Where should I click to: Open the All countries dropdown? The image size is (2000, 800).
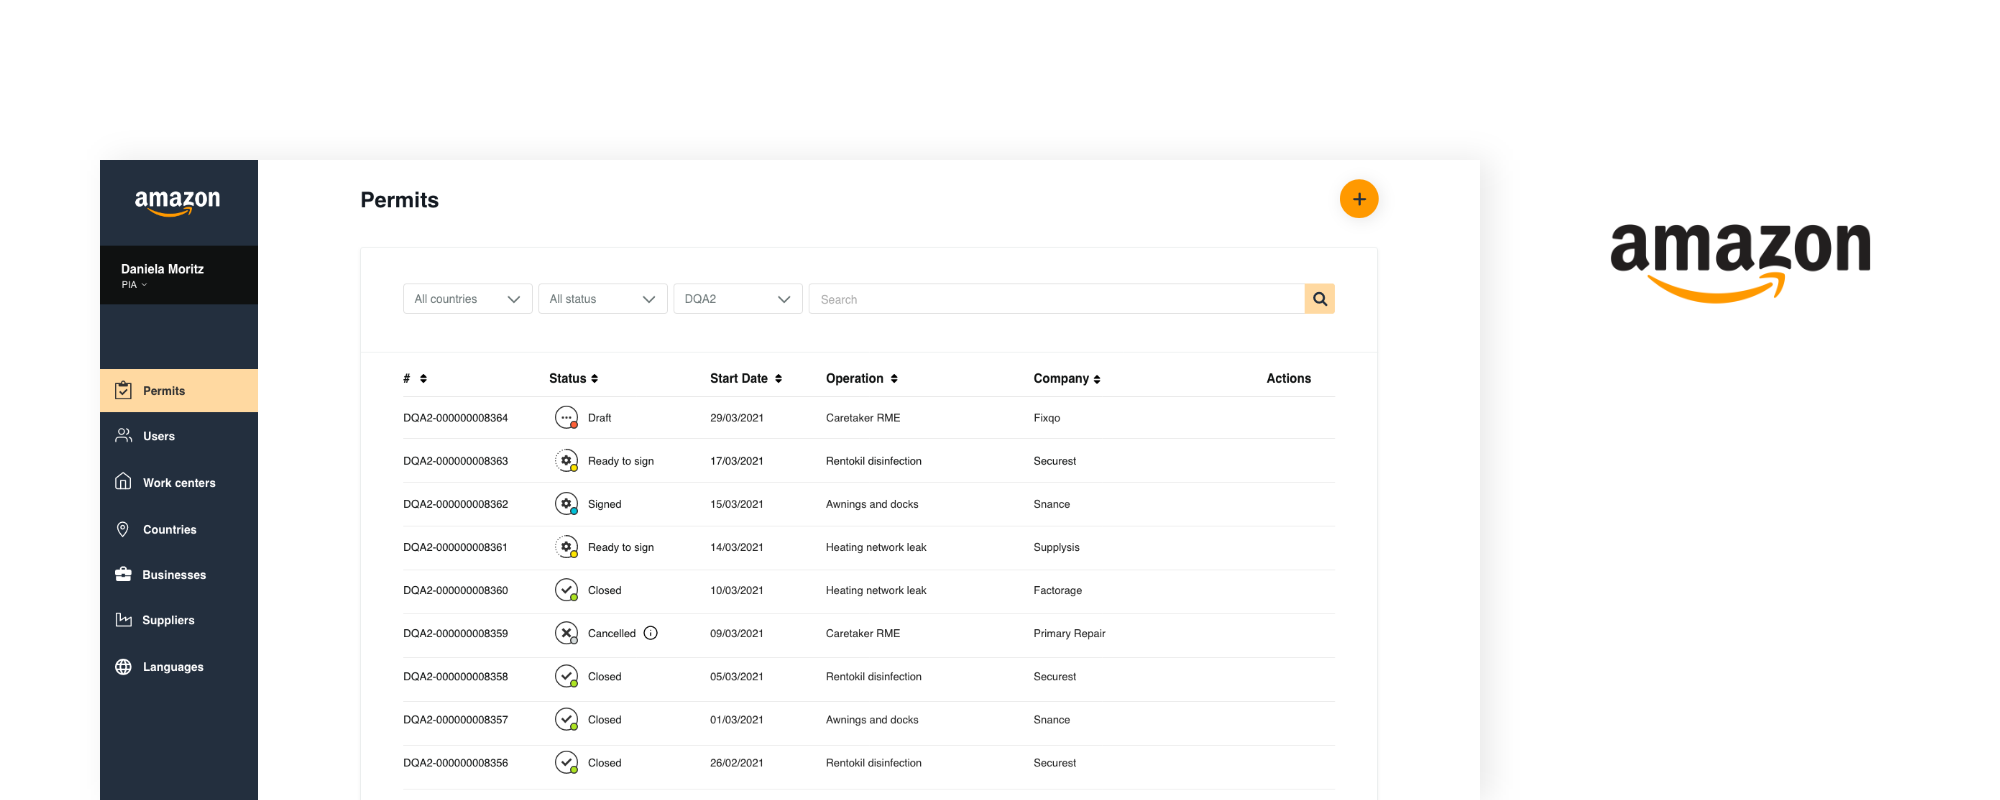point(467,299)
